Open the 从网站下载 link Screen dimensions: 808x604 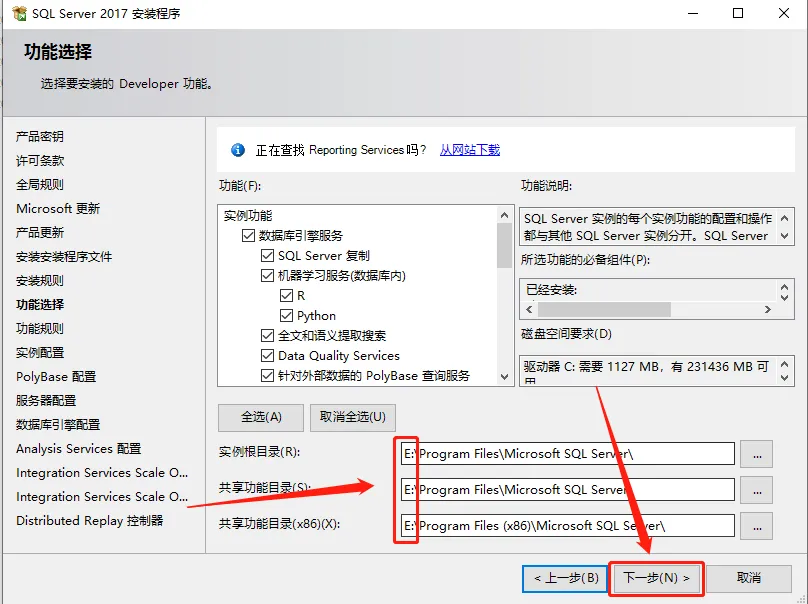pos(469,150)
